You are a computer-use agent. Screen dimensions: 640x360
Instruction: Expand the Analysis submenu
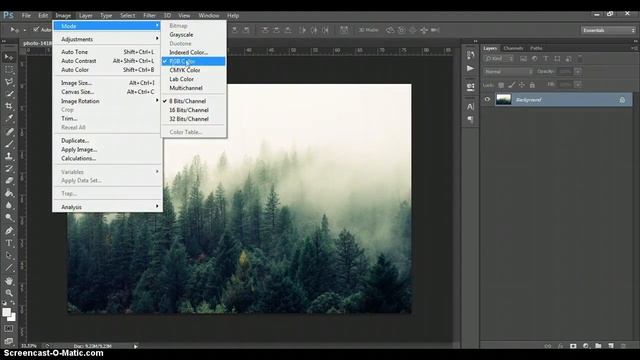click(x=107, y=207)
